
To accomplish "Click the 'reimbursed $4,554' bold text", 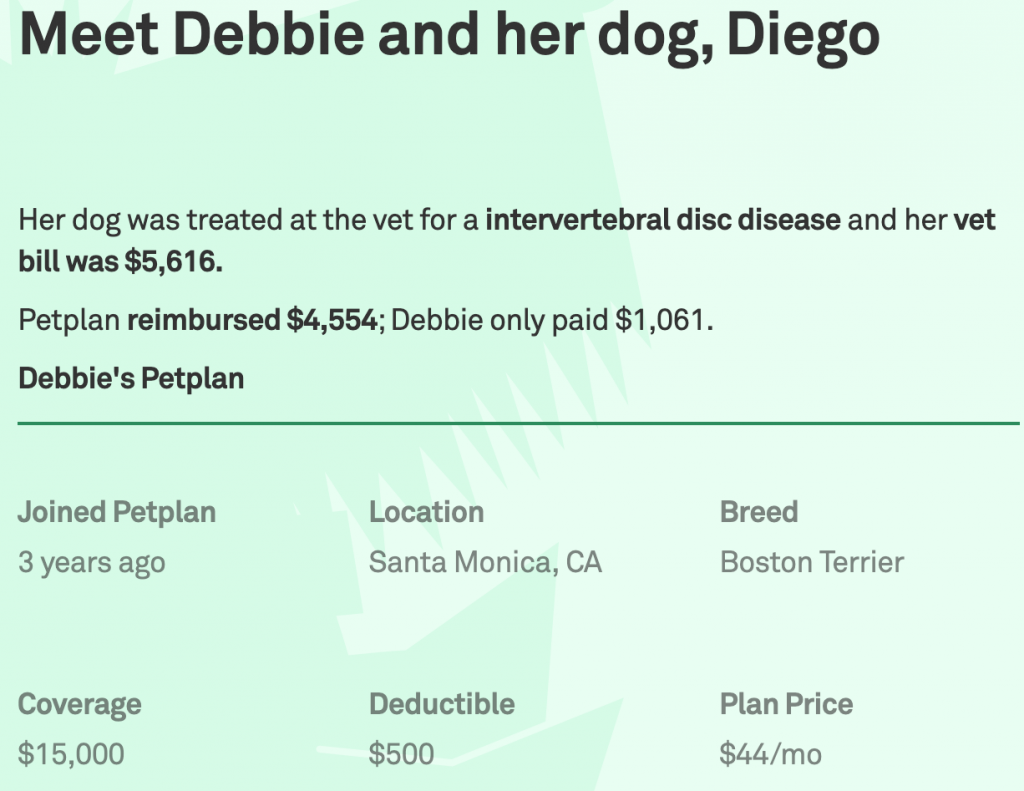I will (x=252, y=320).
